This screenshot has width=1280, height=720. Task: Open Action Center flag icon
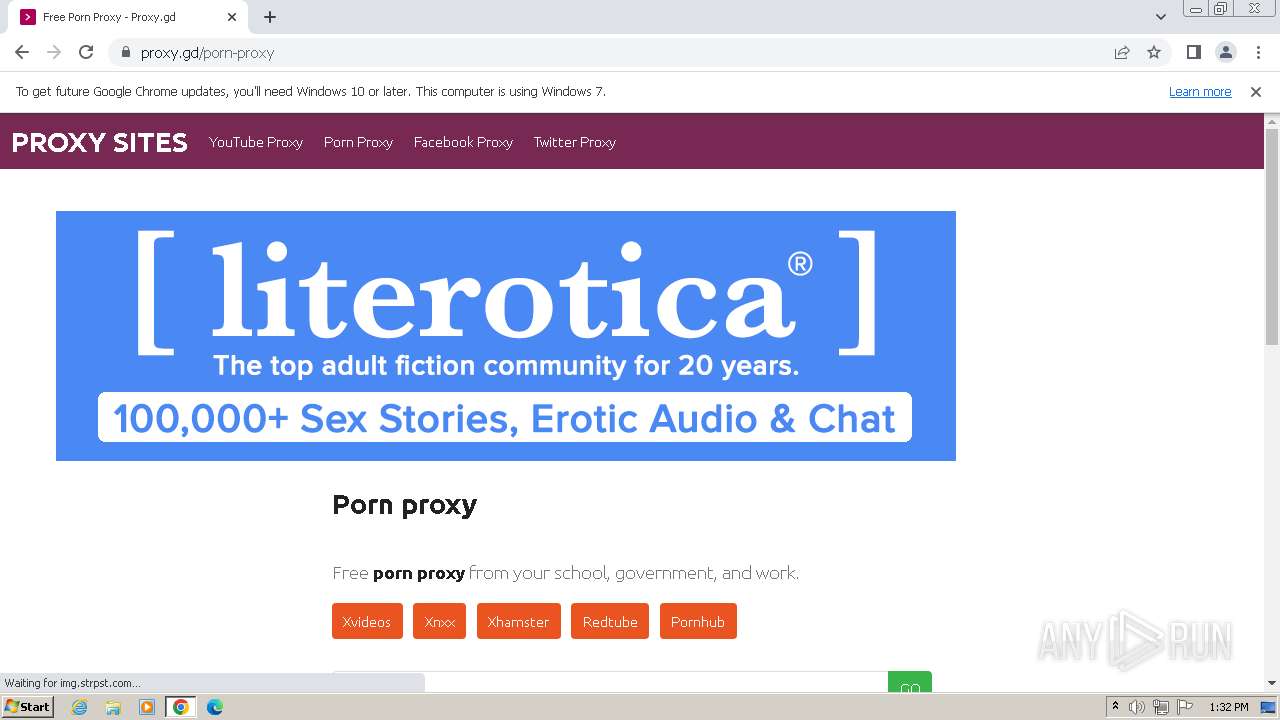coord(1185,707)
